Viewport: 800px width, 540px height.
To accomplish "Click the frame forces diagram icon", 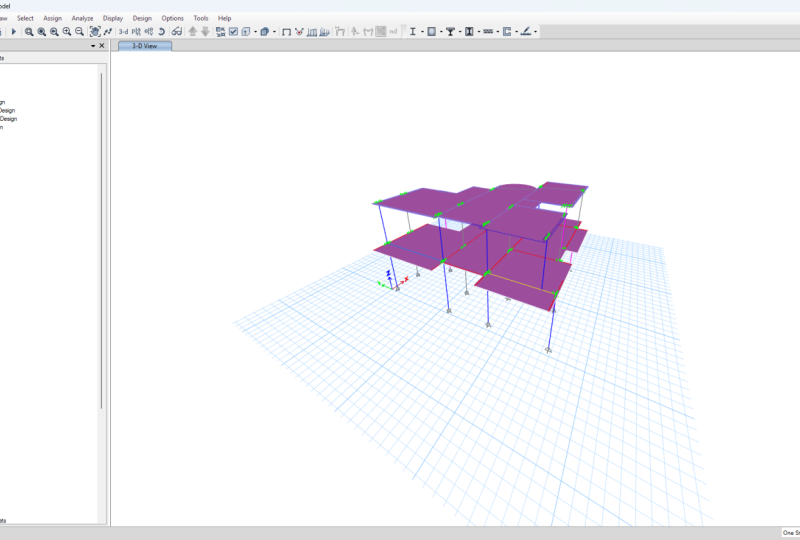I will point(324,32).
